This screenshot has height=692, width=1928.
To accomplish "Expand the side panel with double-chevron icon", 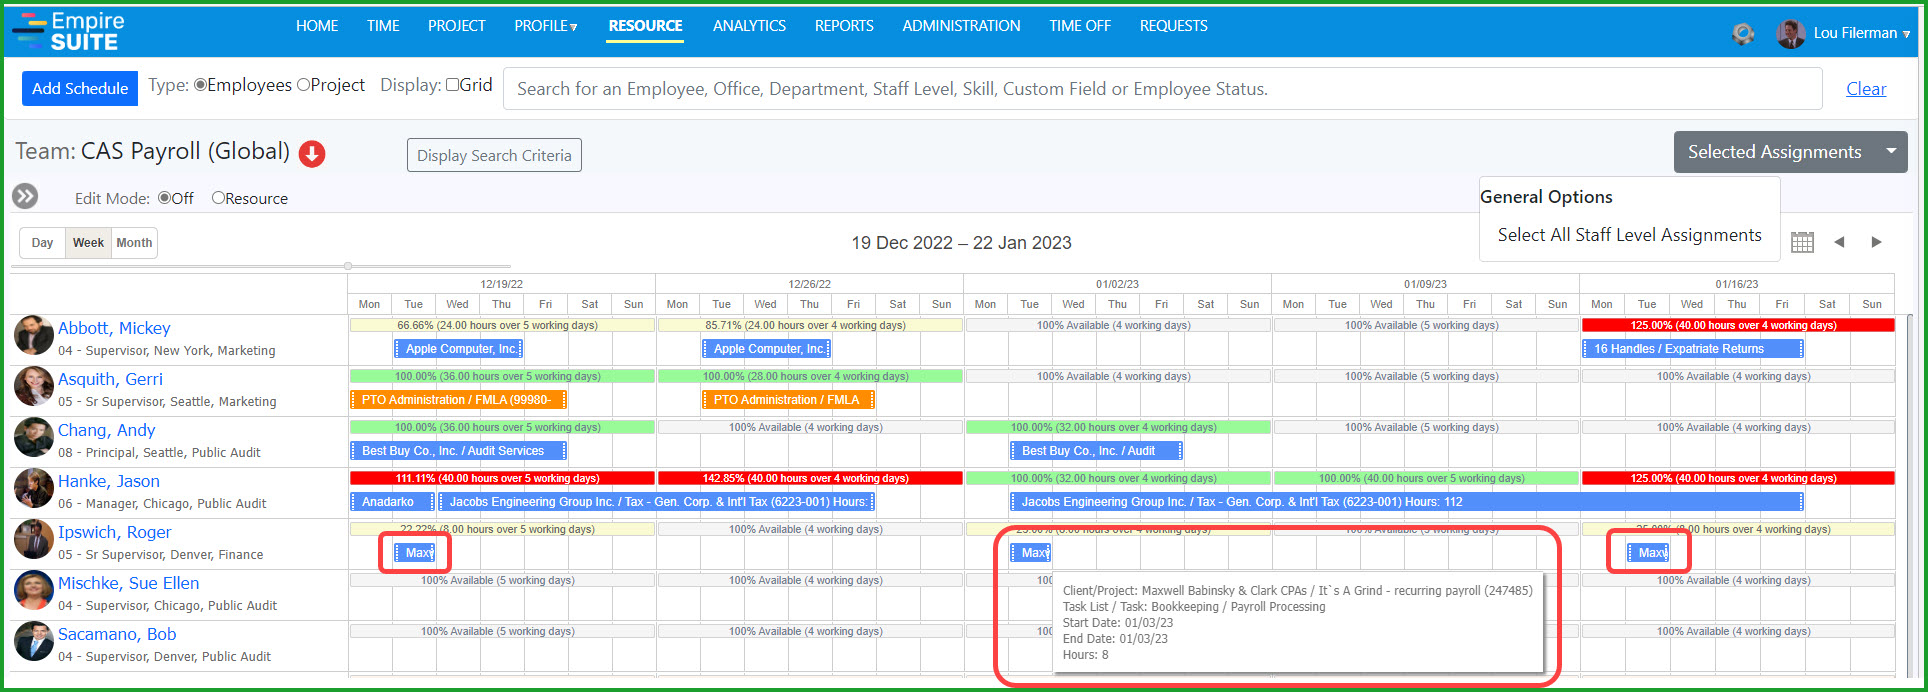I will click(25, 197).
